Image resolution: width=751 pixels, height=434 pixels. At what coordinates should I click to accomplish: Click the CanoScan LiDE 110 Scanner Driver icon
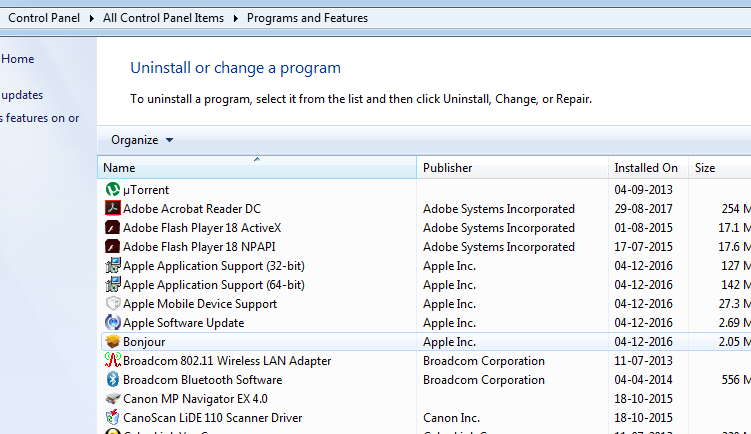(x=113, y=418)
